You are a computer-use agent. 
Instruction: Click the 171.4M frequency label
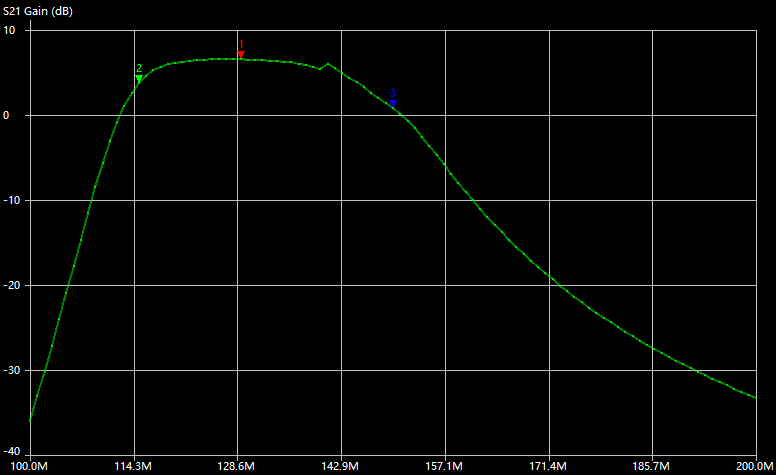pos(548,466)
